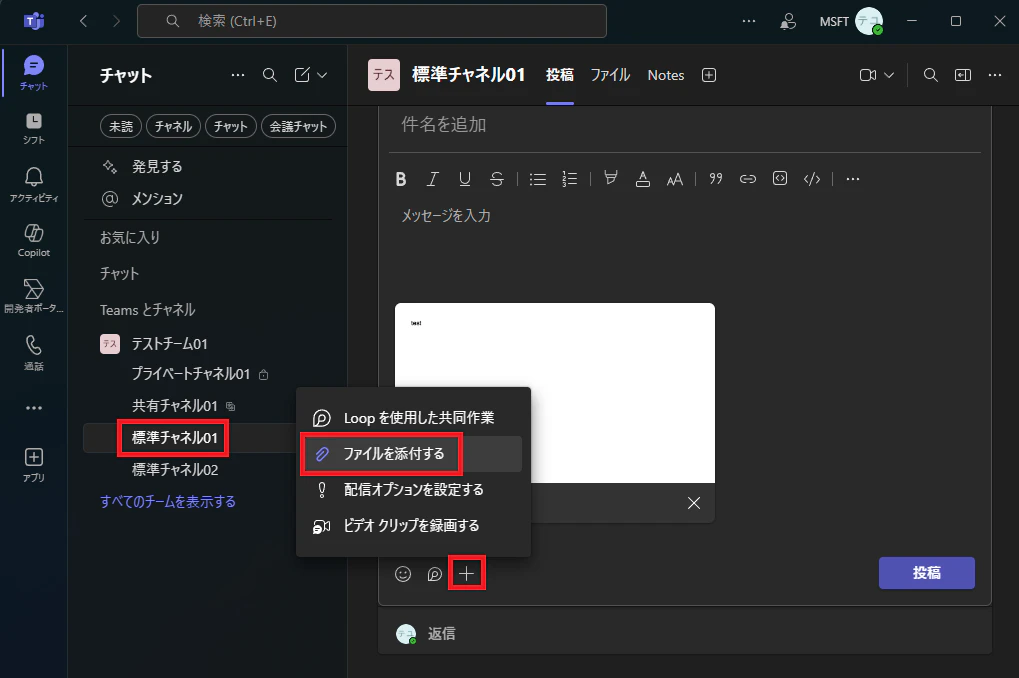The height and width of the screenshot is (678, 1019).
Task: Start a meeting with the video icon
Action: 868,75
